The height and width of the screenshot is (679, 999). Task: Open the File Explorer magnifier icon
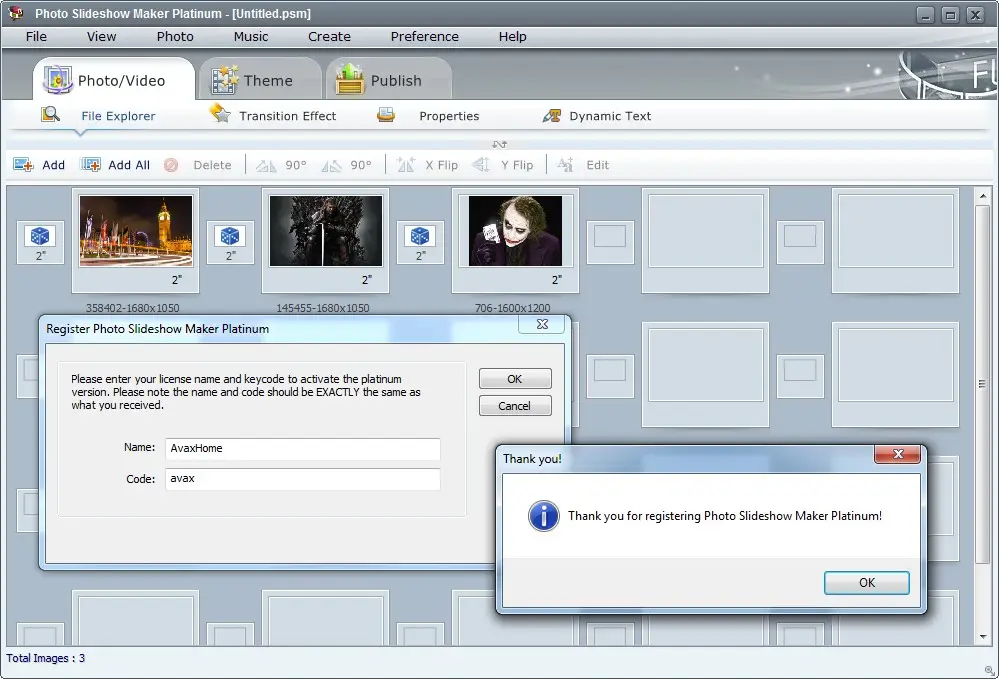tap(50, 115)
